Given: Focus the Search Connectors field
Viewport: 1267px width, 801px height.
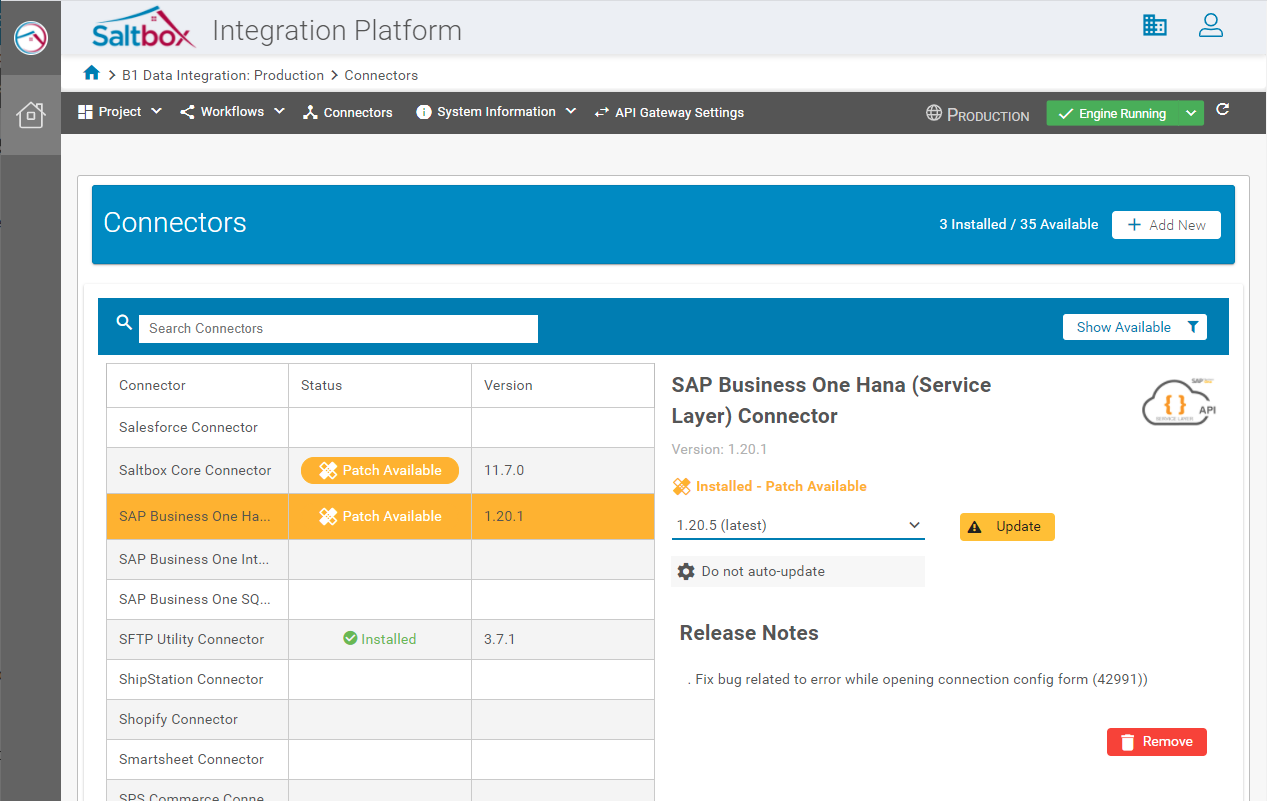Looking at the screenshot, I should click(x=338, y=328).
